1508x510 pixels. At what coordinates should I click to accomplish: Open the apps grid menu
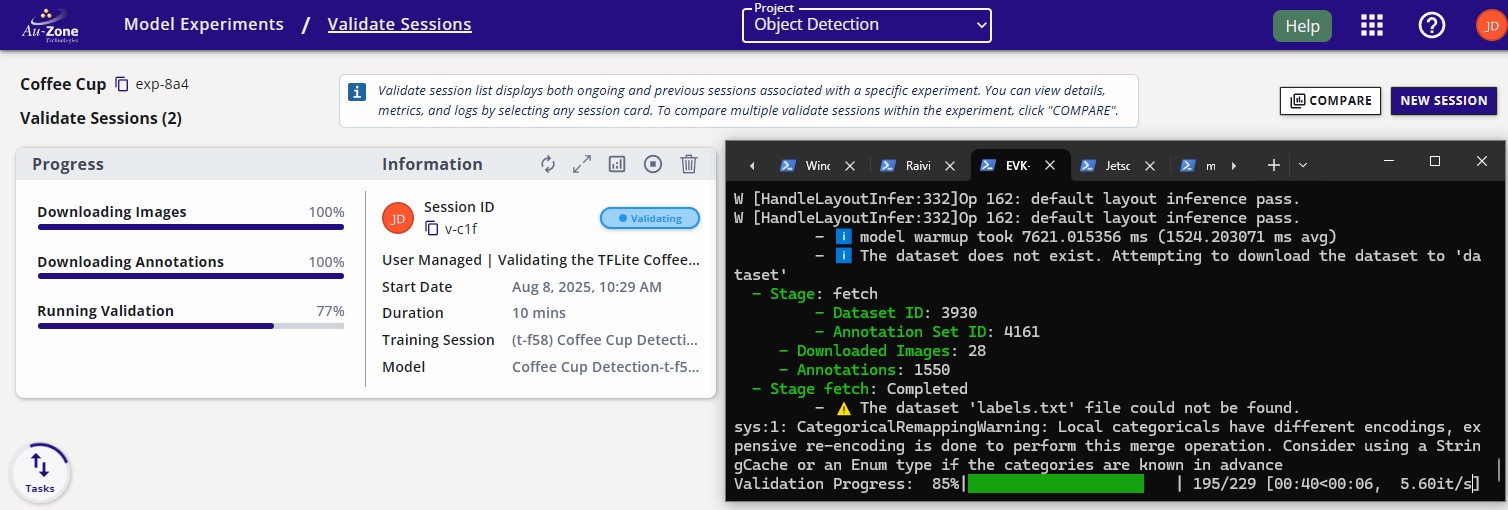coord(1372,26)
